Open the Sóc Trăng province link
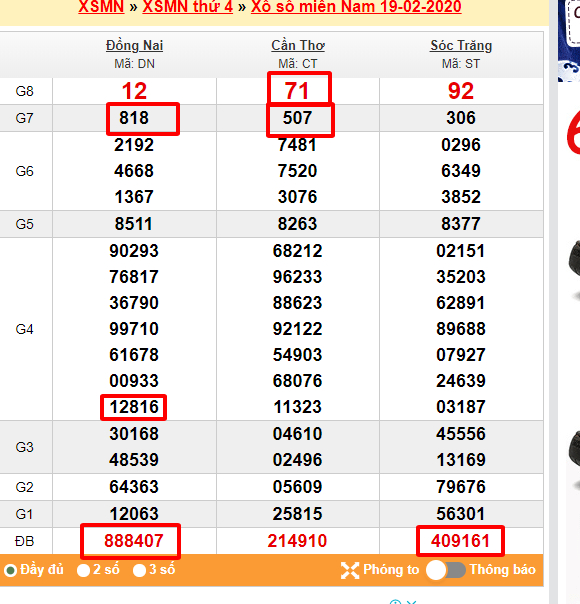The width and height of the screenshot is (580, 604). 461,45
